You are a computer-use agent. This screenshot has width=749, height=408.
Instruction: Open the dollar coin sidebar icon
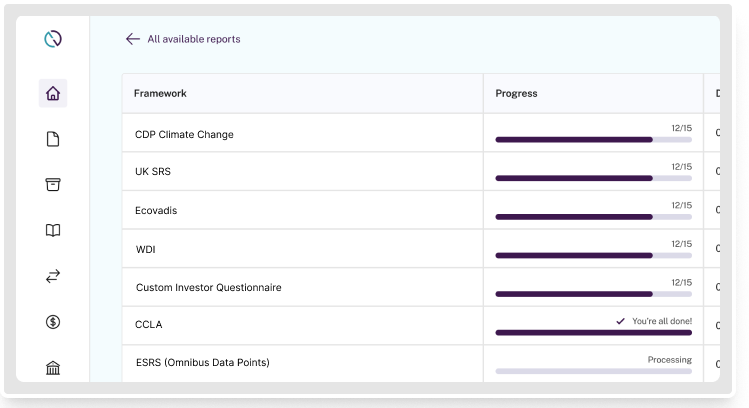tap(53, 322)
